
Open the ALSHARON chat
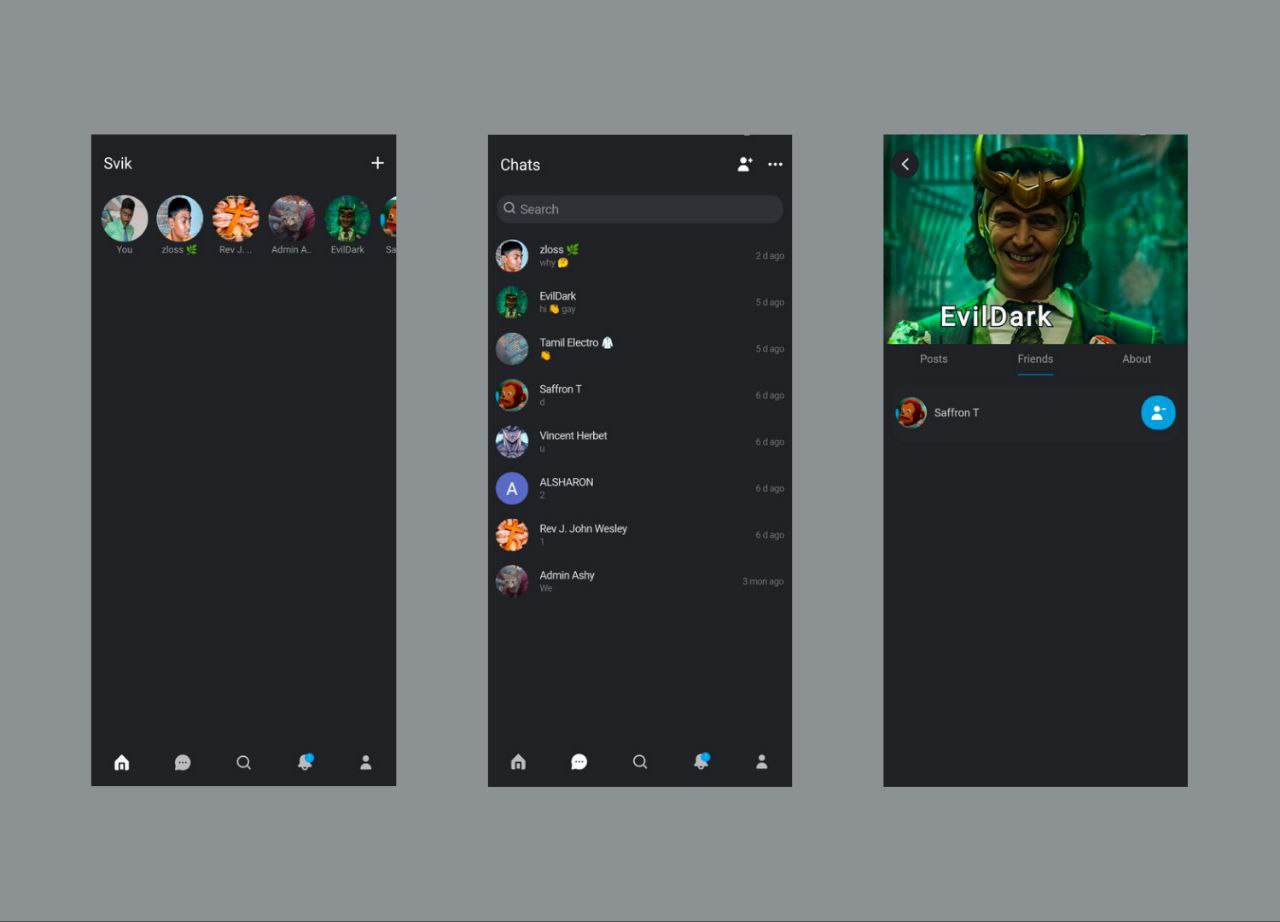coord(640,488)
